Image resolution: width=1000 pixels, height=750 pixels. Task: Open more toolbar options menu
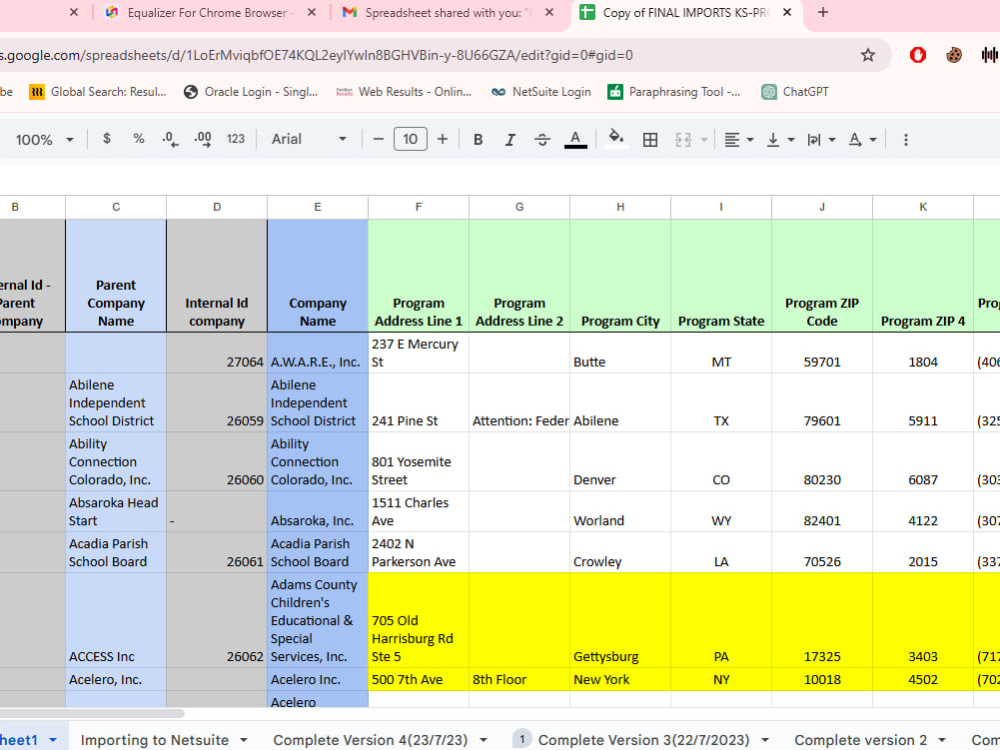906,140
